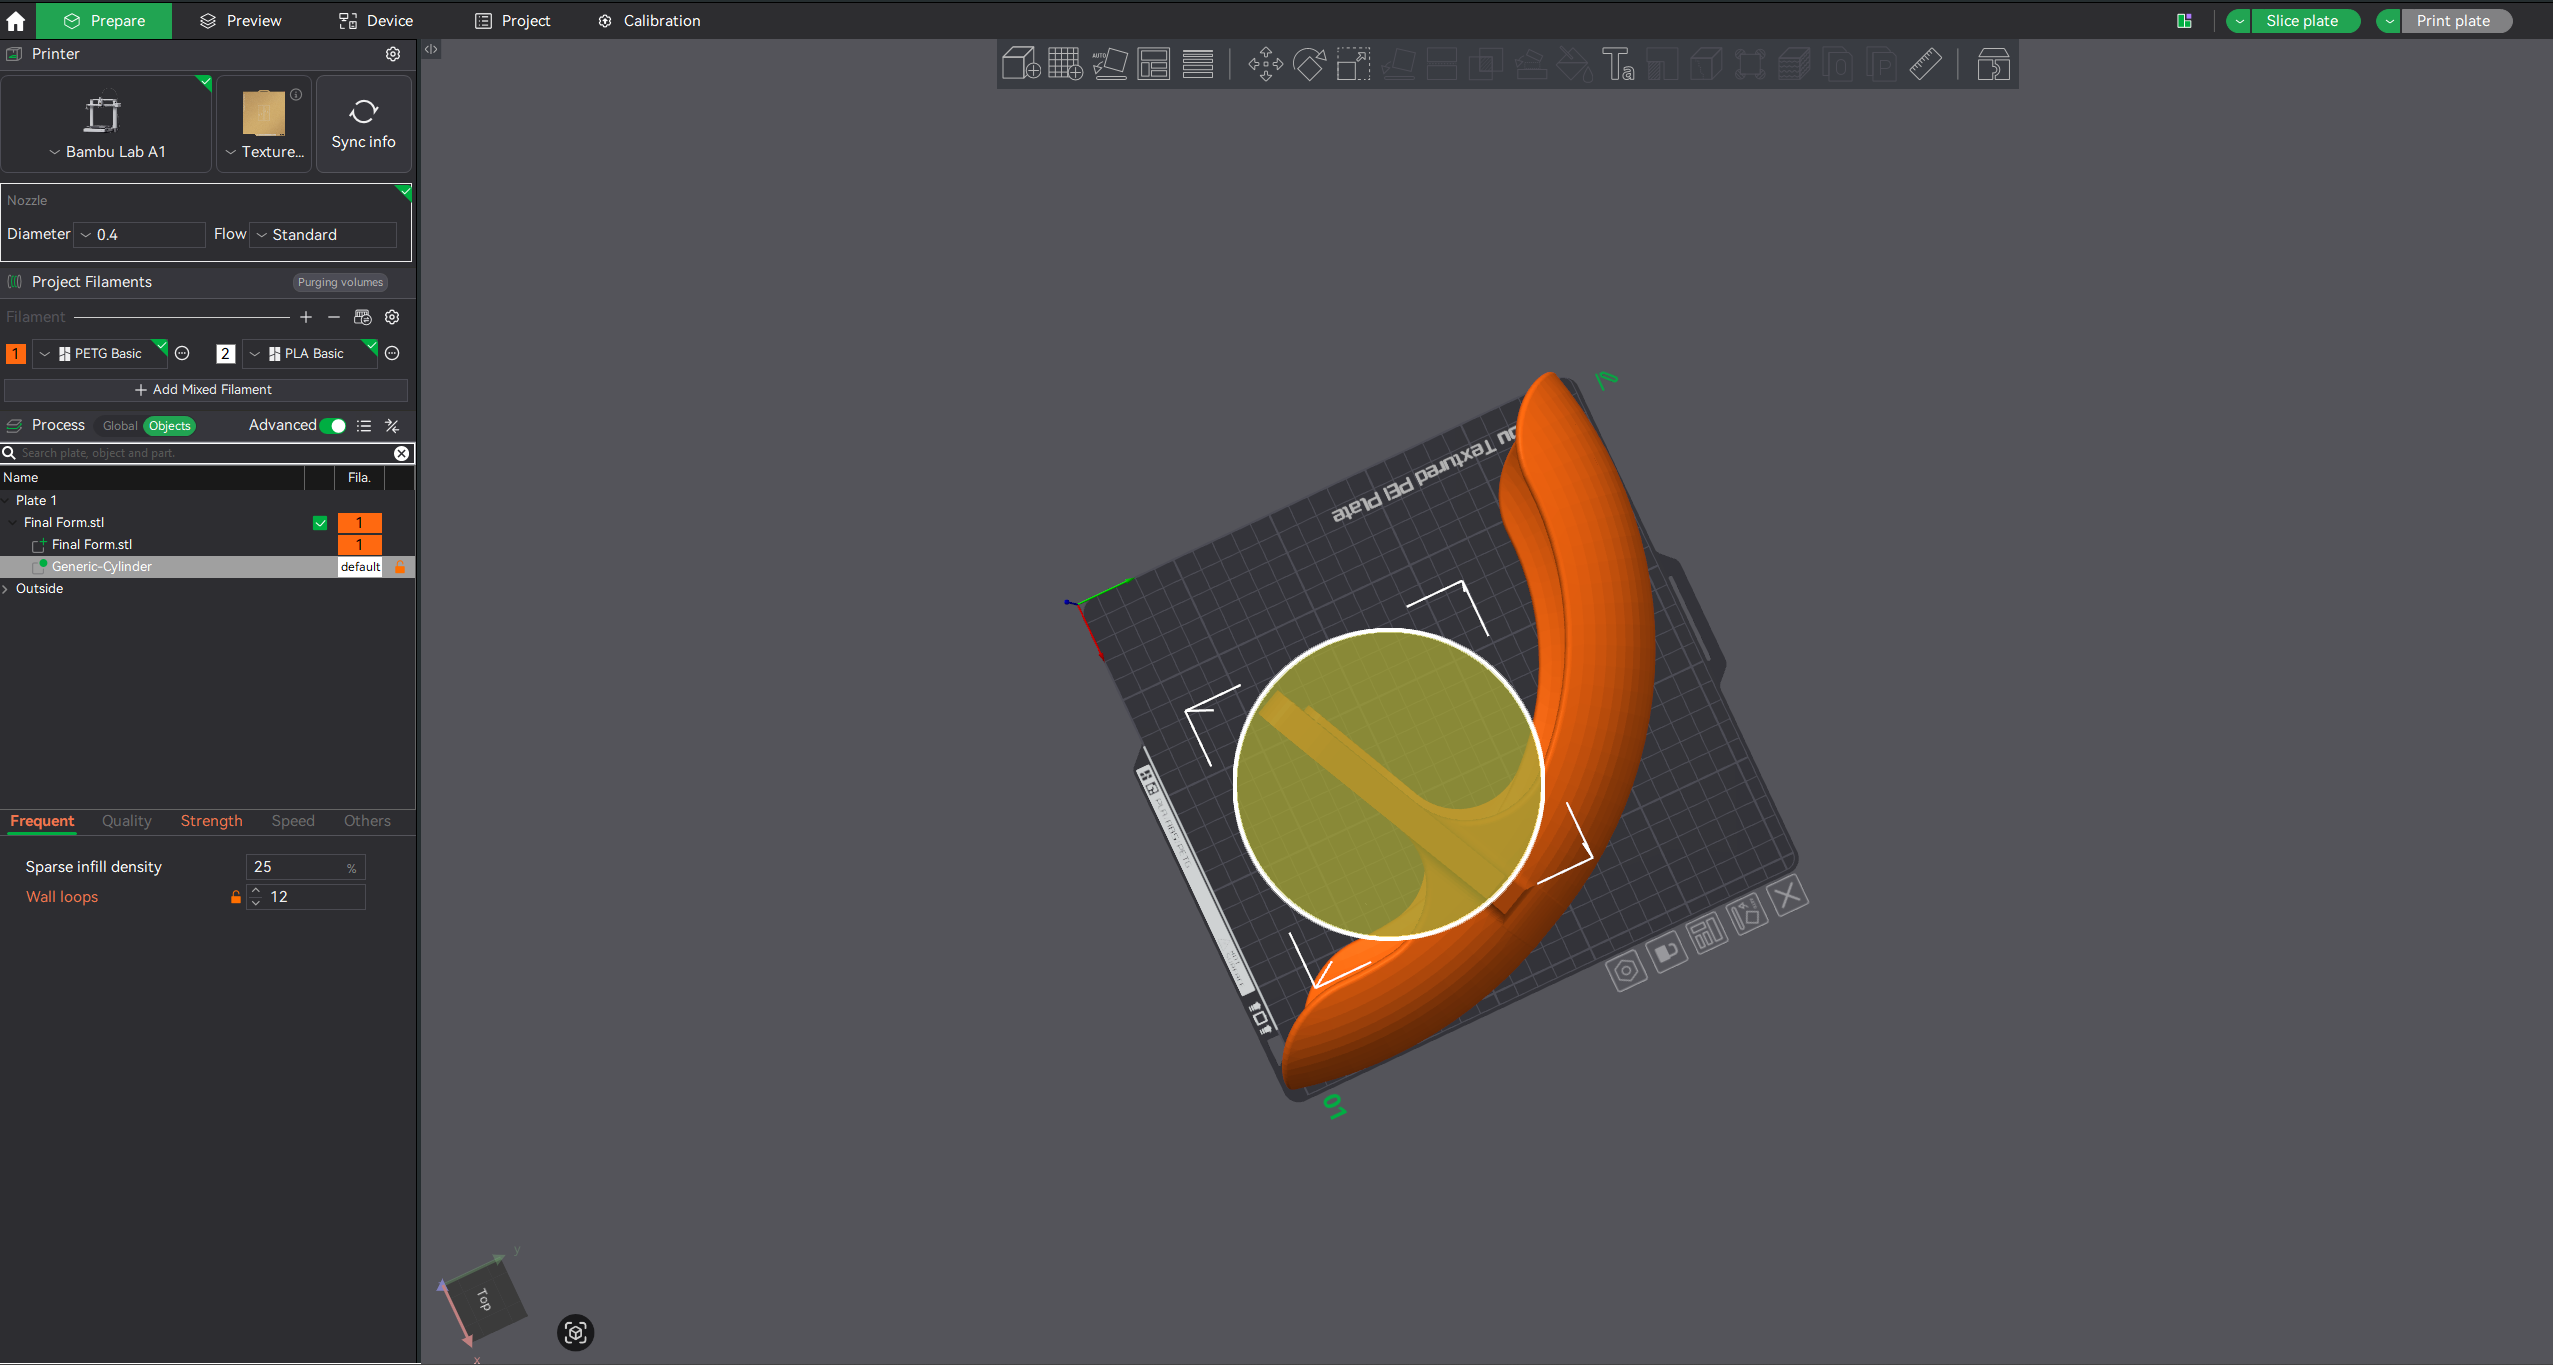Viewport: 2553px width, 1365px height.
Task: Click the Print plate button
Action: 2456,21
